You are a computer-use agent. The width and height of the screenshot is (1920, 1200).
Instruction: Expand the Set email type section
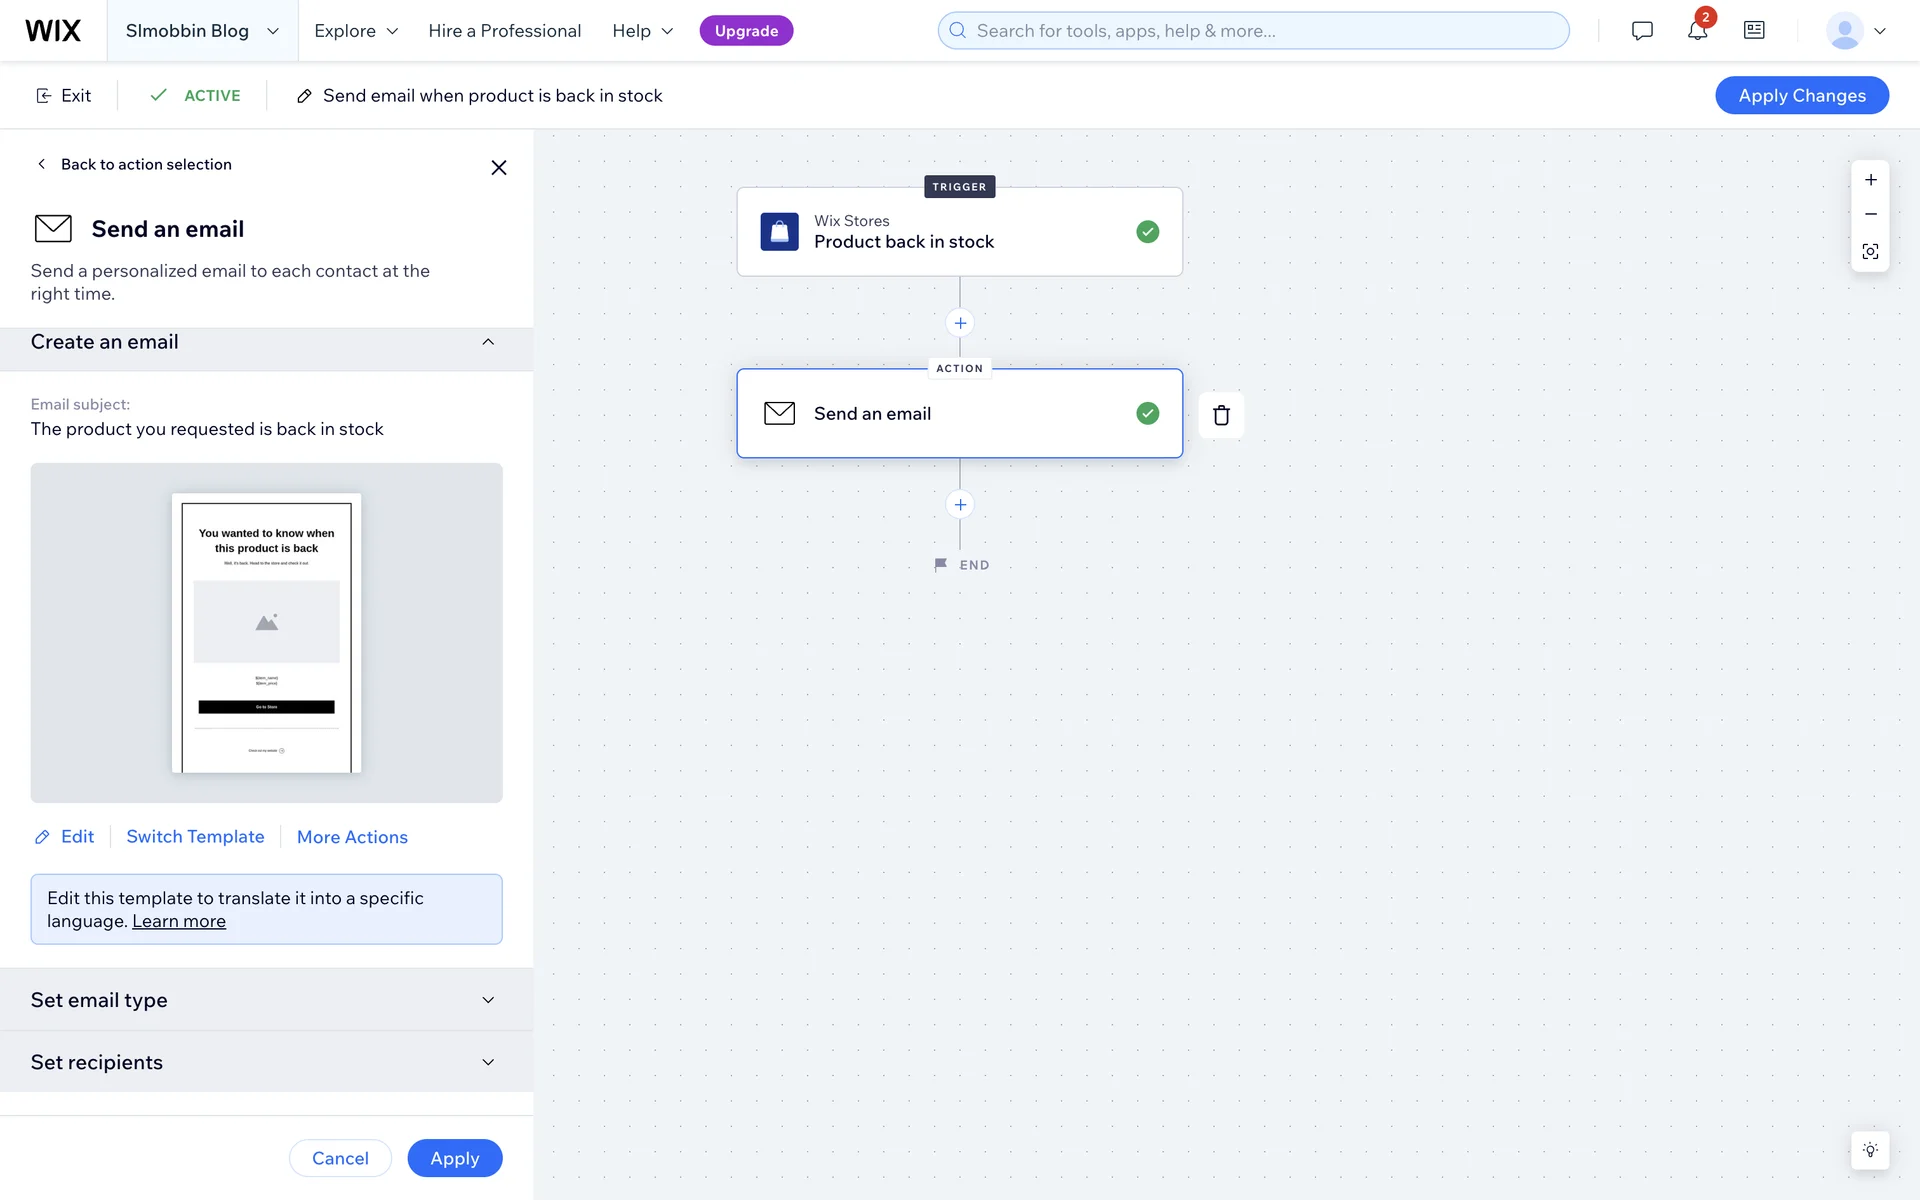[x=488, y=1000]
